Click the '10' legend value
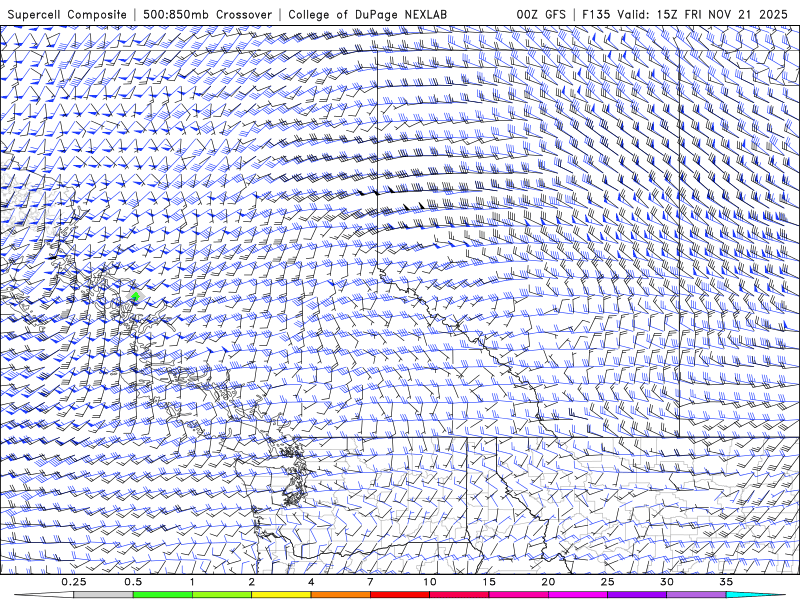 coord(430,582)
